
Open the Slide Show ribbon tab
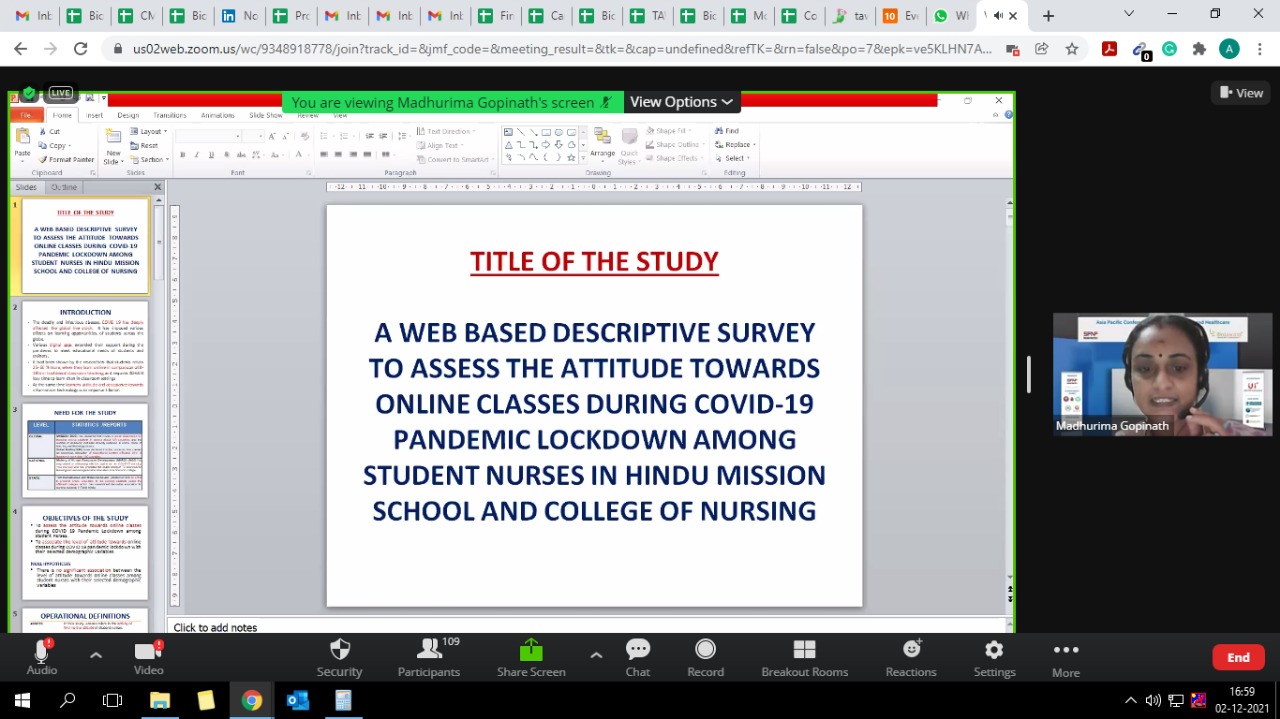click(x=265, y=115)
